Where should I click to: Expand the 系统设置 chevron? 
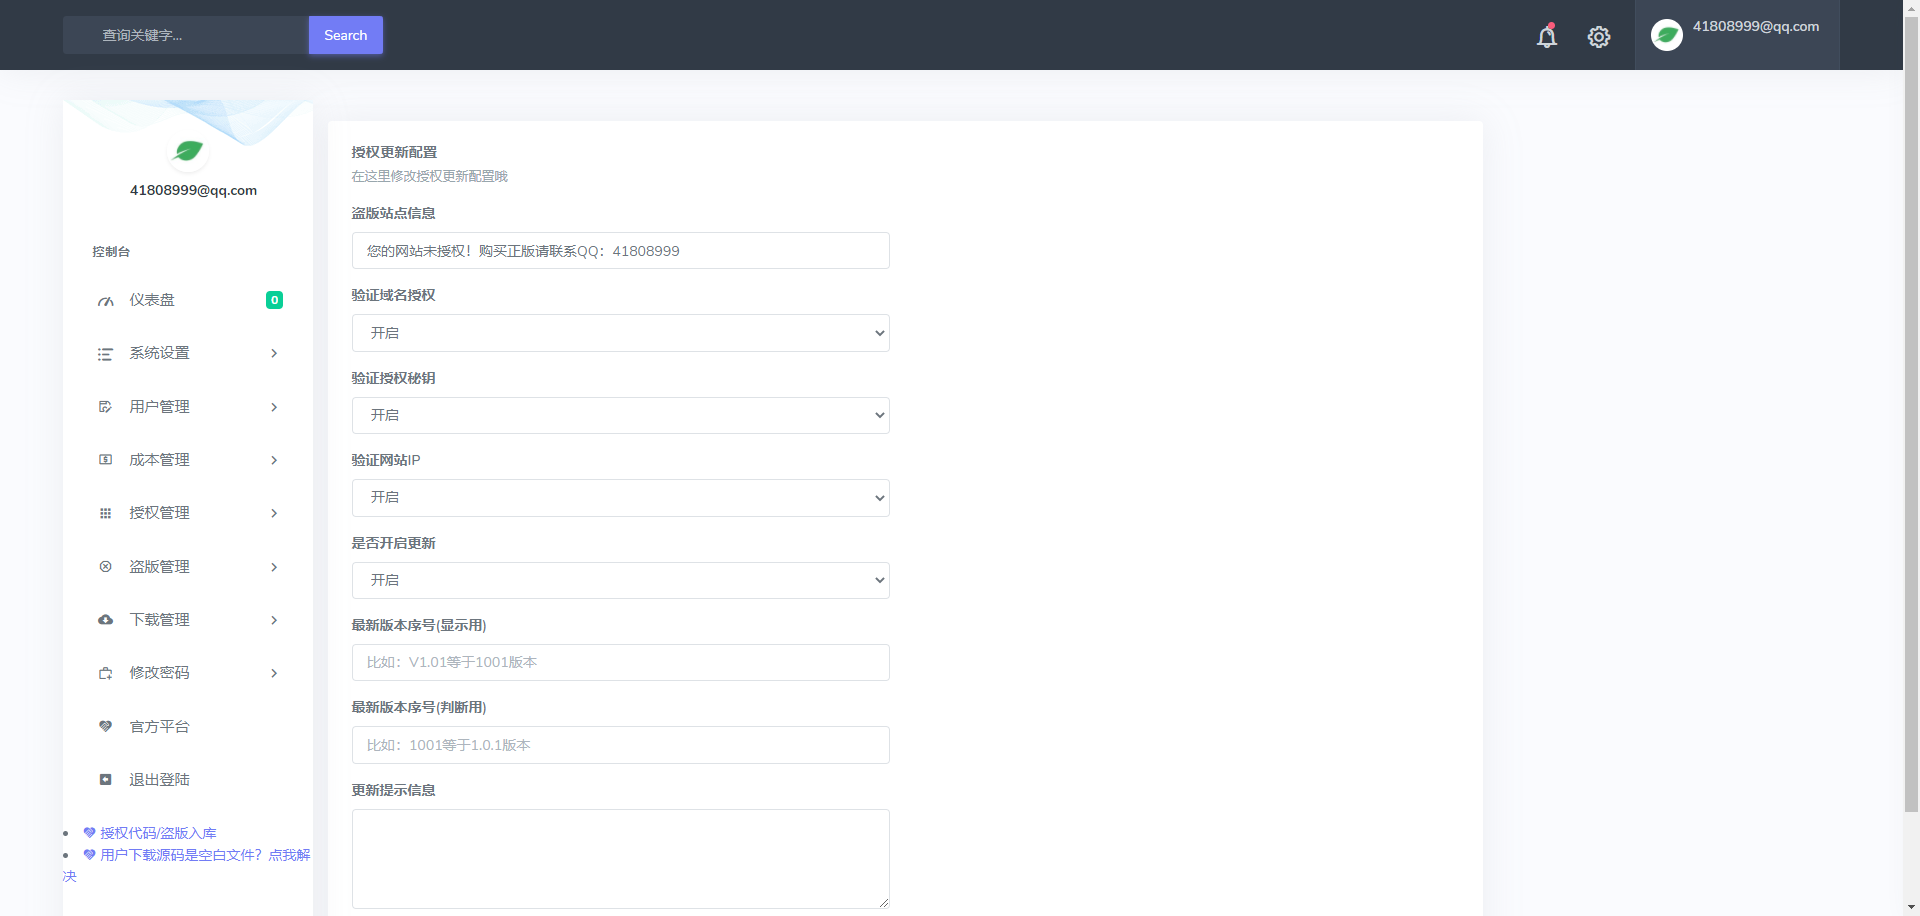click(274, 354)
